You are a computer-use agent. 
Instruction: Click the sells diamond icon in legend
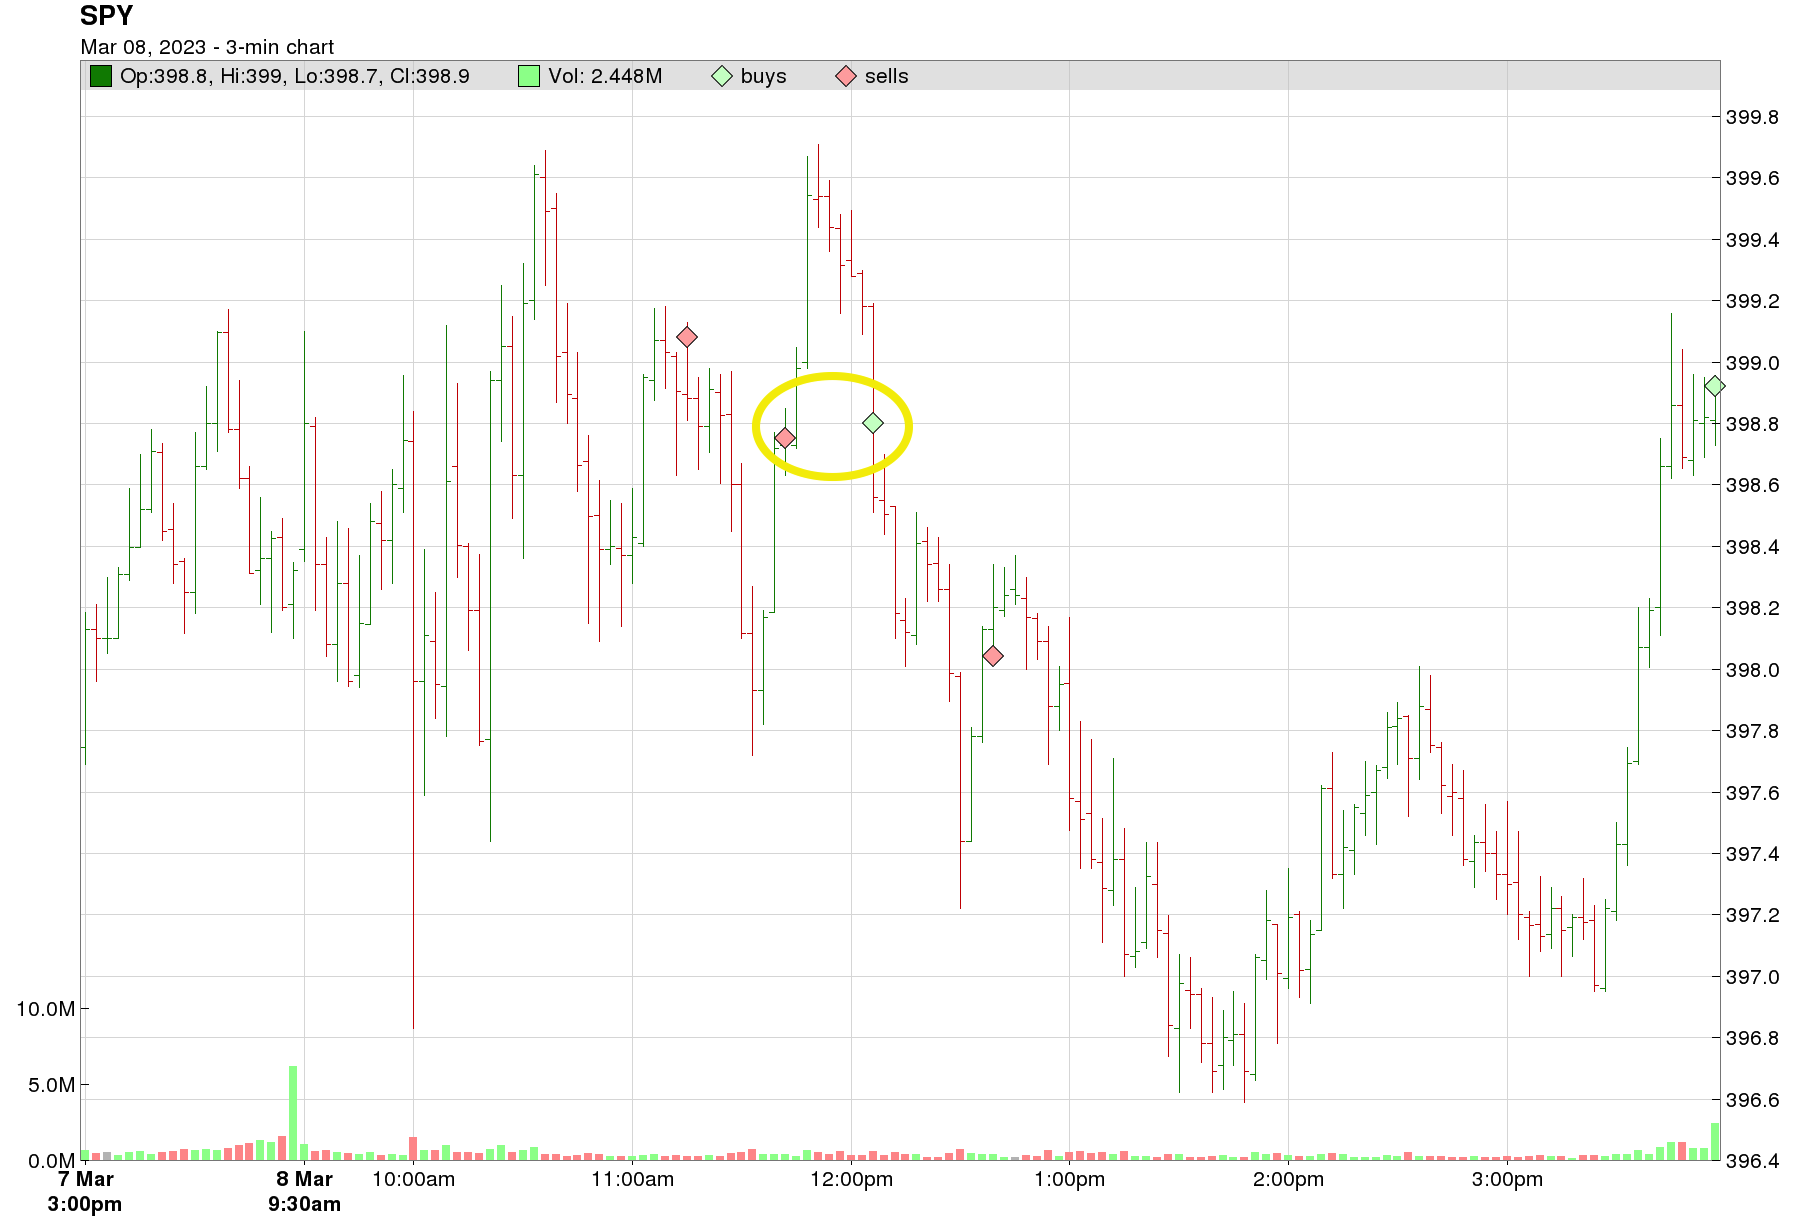(x=846, y=76)
